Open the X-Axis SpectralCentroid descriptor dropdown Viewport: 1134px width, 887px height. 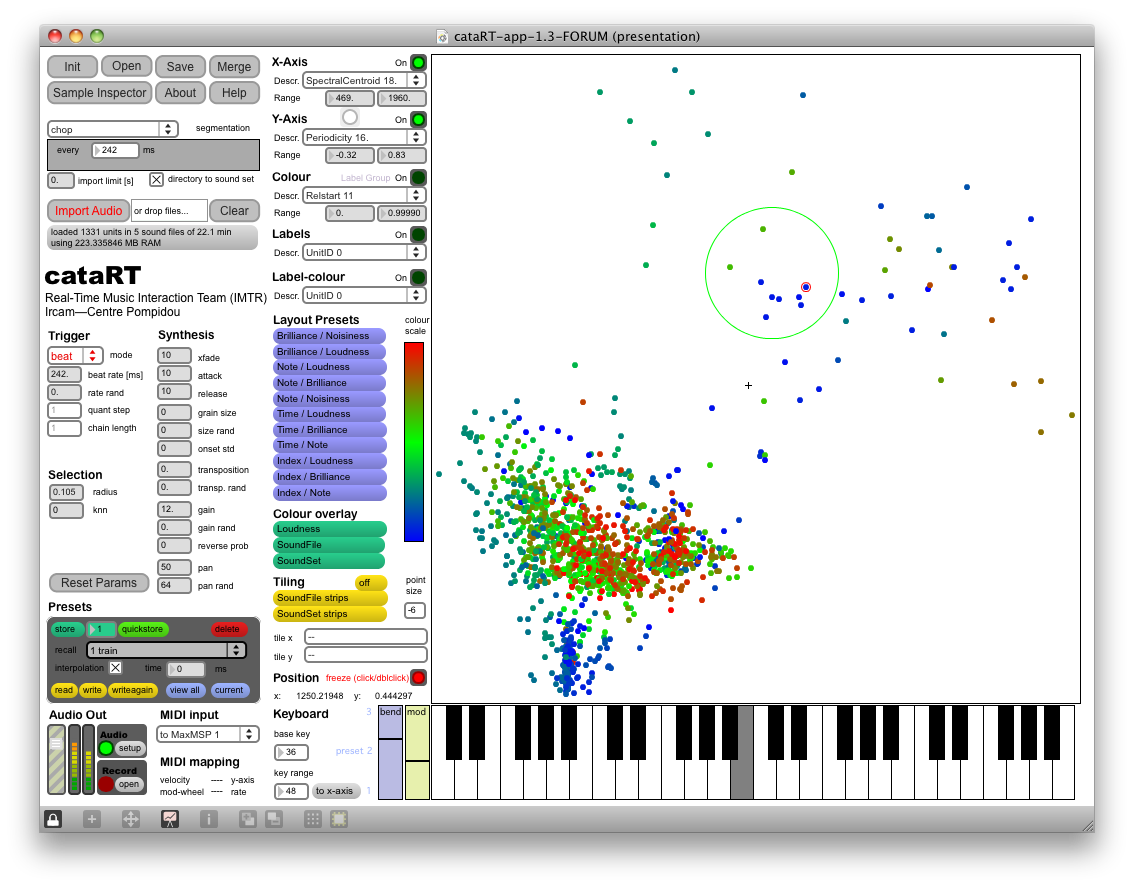364,80
